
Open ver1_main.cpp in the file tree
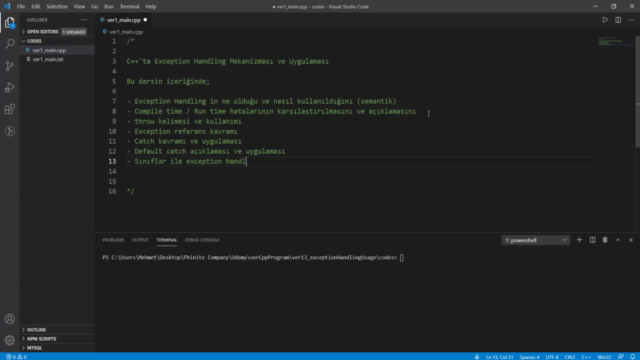[49, 50]
